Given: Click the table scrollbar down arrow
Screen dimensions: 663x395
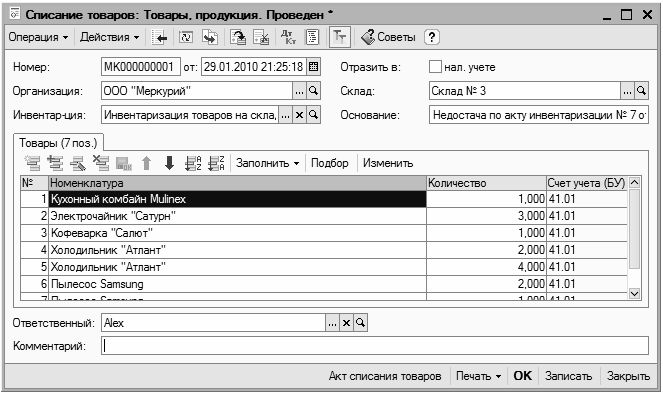Looking at the screenshot, I should (x=634, y=294).
